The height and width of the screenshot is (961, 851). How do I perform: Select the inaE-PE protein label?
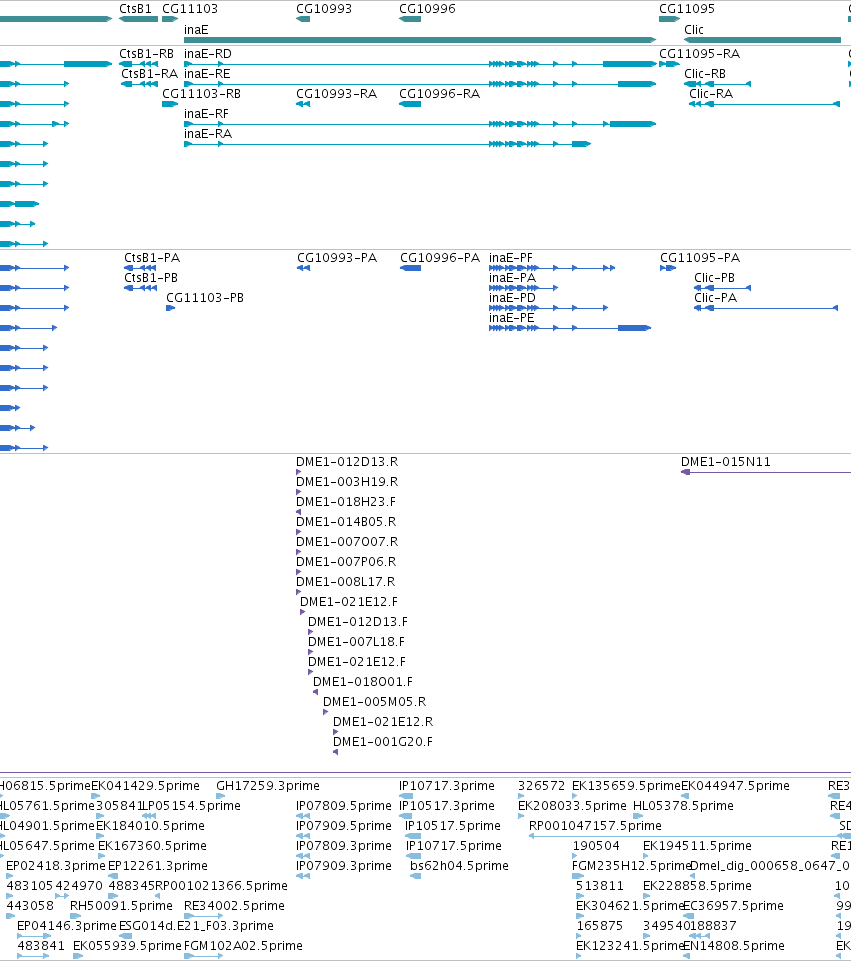[512, 318]
